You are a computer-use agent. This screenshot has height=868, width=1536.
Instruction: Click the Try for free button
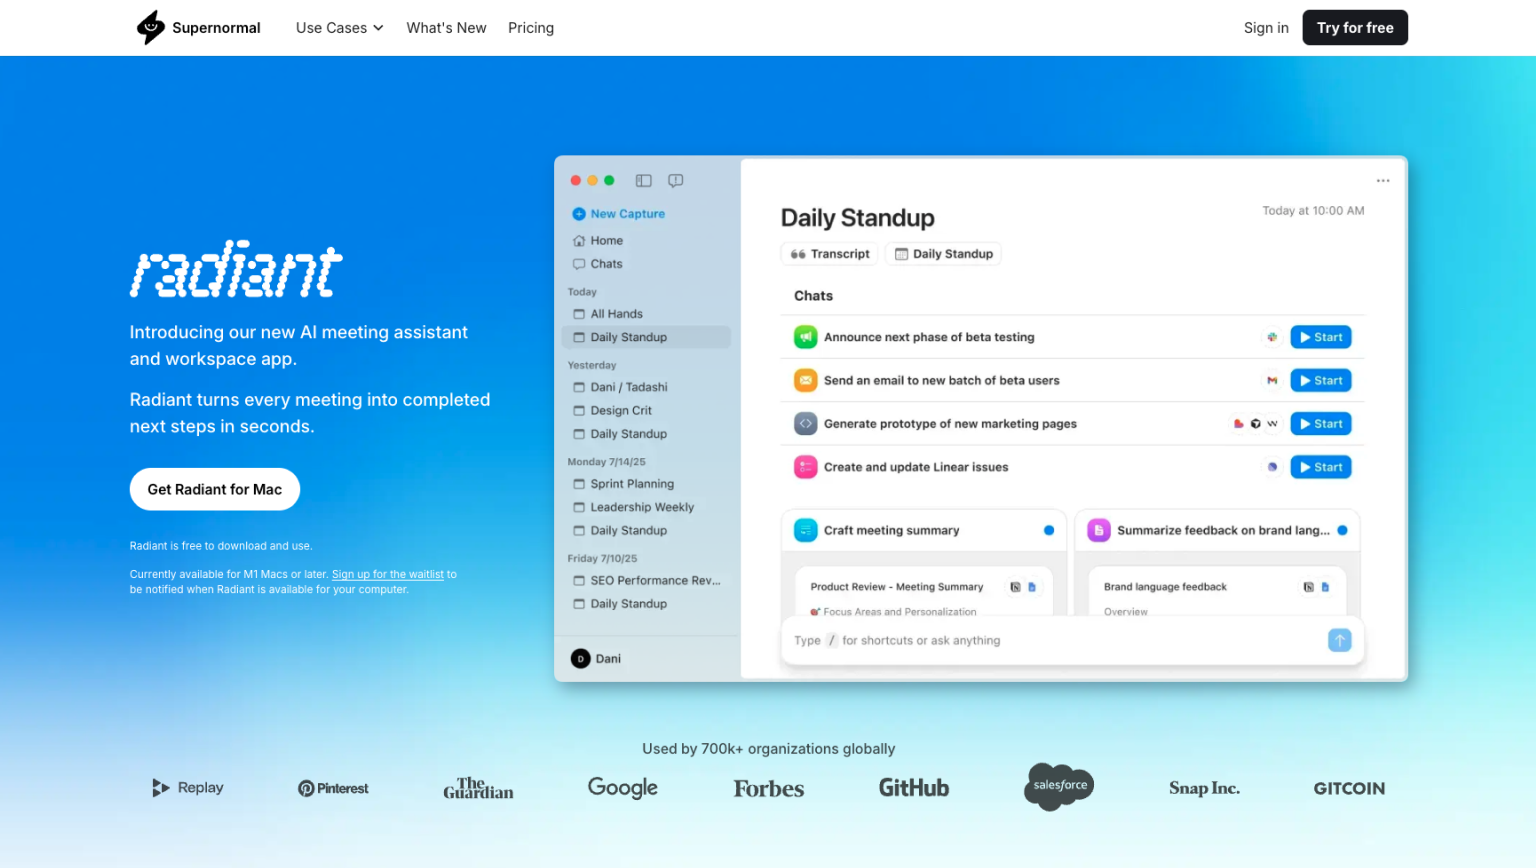click(1355, 28)
